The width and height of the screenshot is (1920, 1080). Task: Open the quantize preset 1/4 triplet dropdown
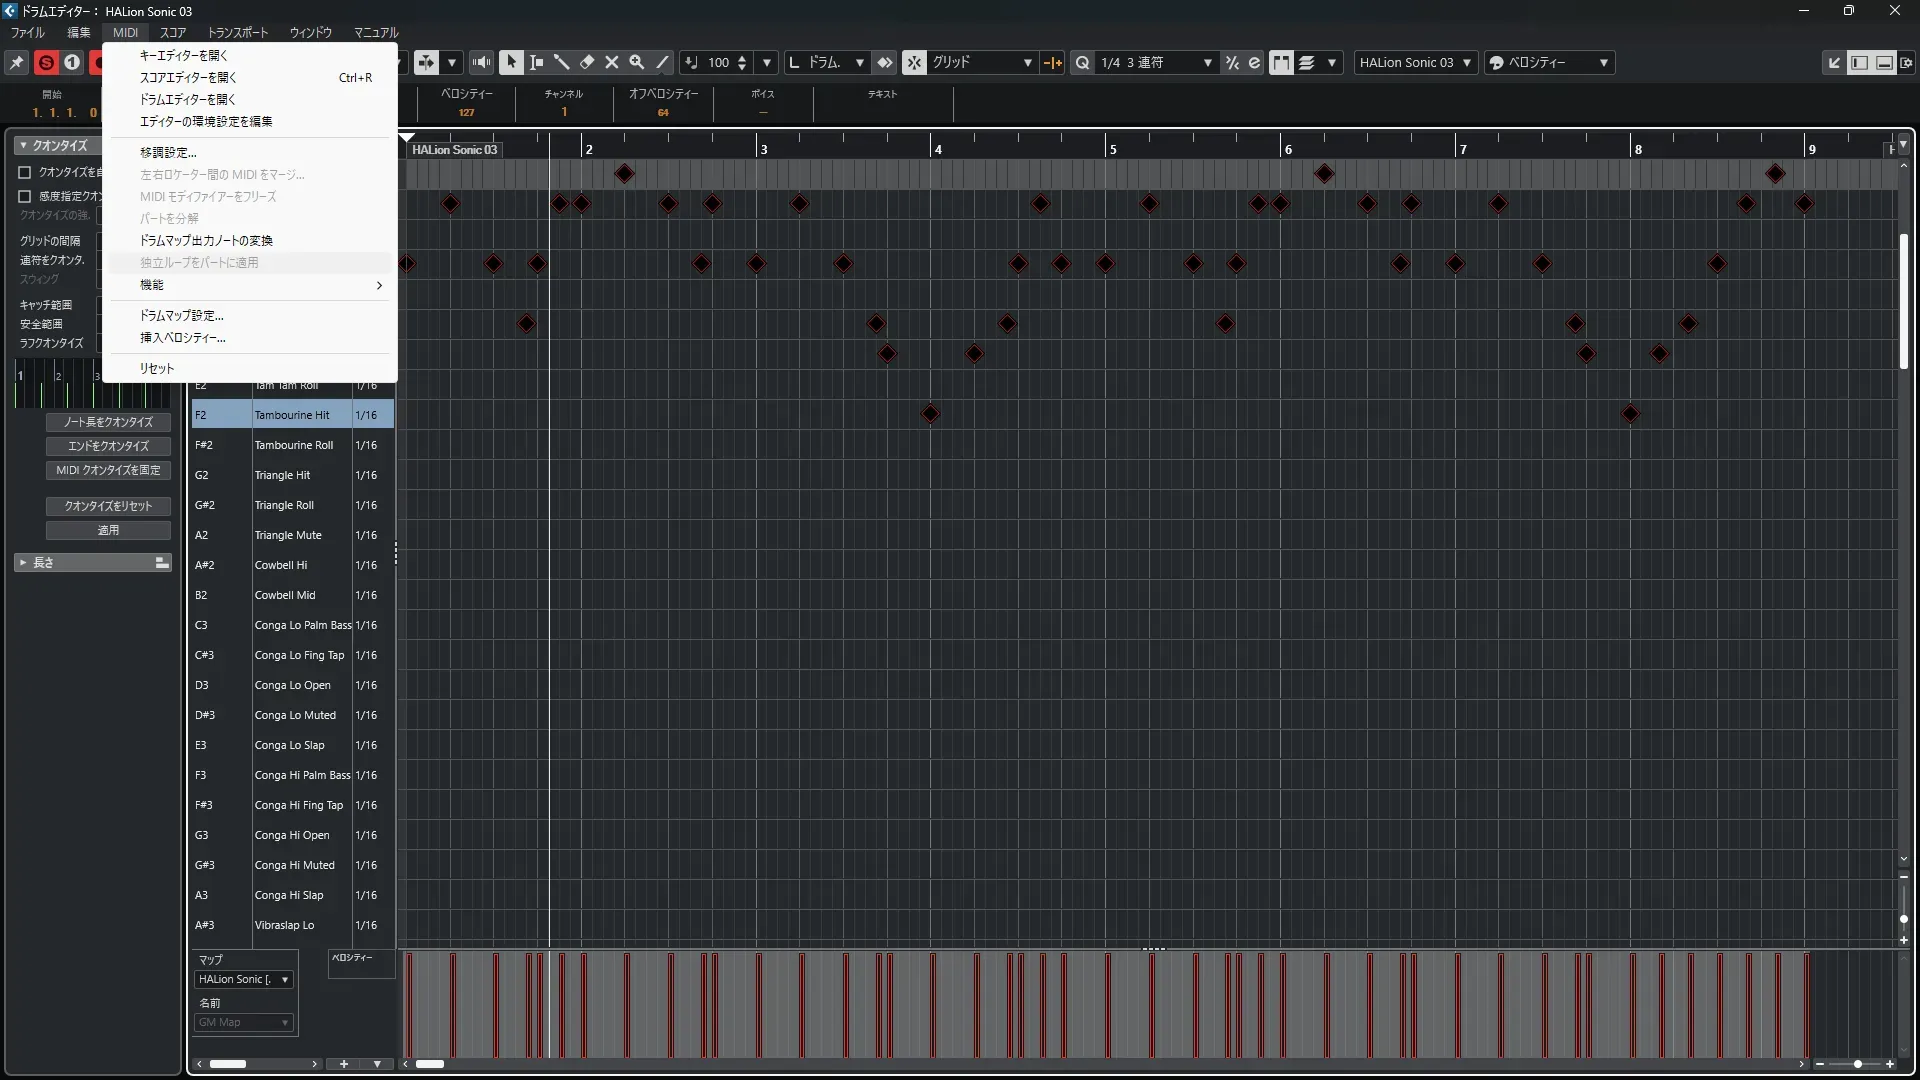(x=1207, y=62)
